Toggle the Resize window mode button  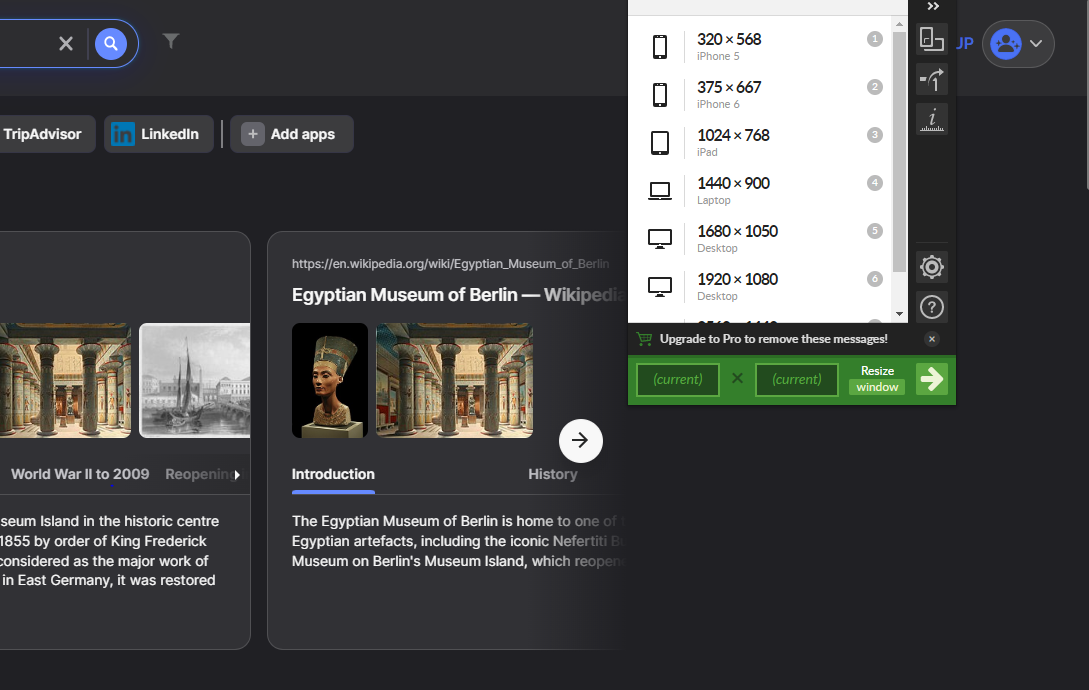(x=877, y=379)
